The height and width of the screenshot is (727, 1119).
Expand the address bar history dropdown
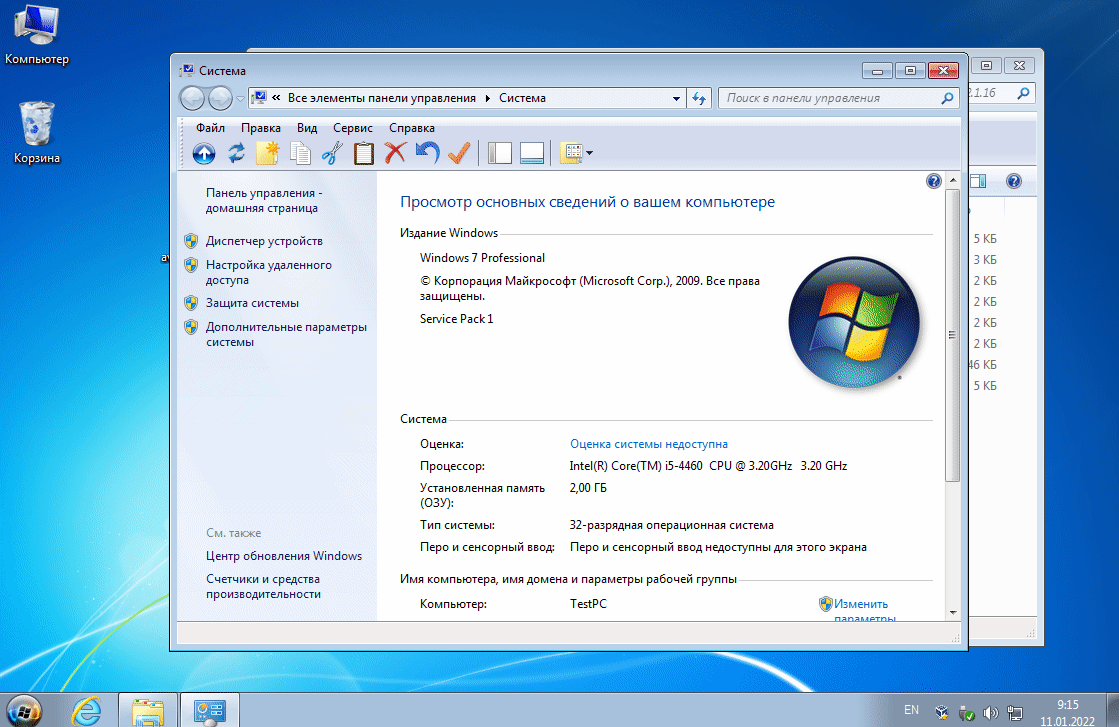click(x=676, y=98)
